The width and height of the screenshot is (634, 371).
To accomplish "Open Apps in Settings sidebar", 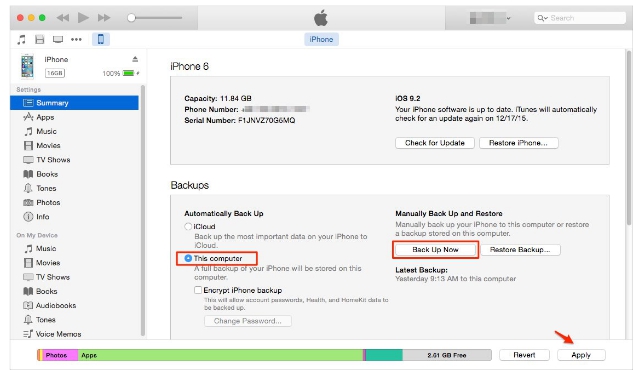I will pyautogui.click(x=74, y=117).
